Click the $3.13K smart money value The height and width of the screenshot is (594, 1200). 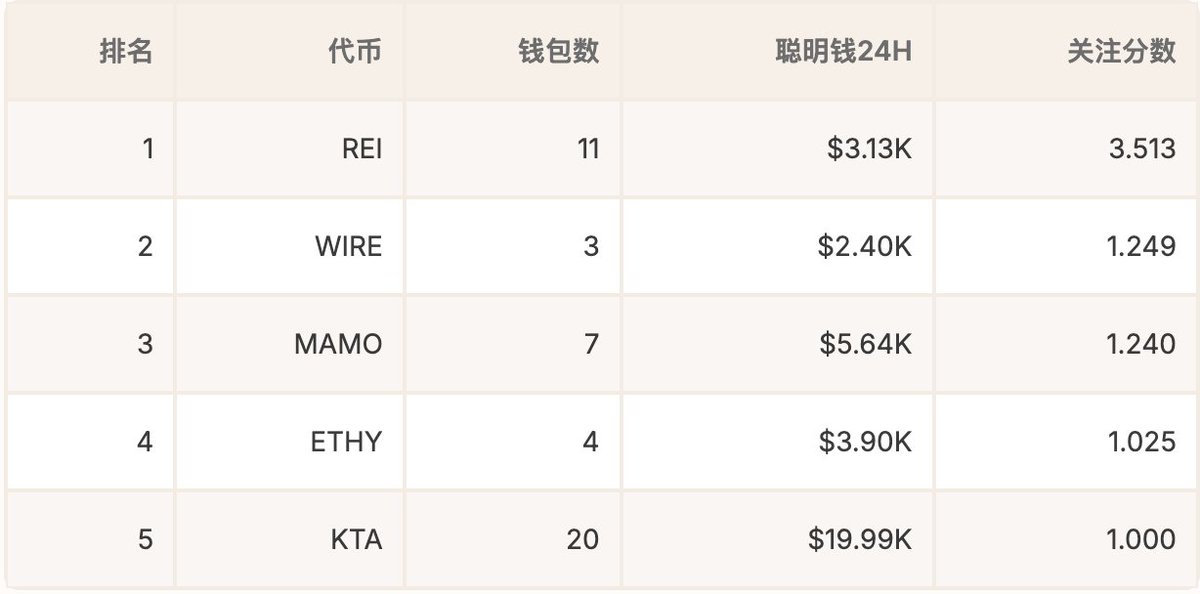[x=869, y=149]
